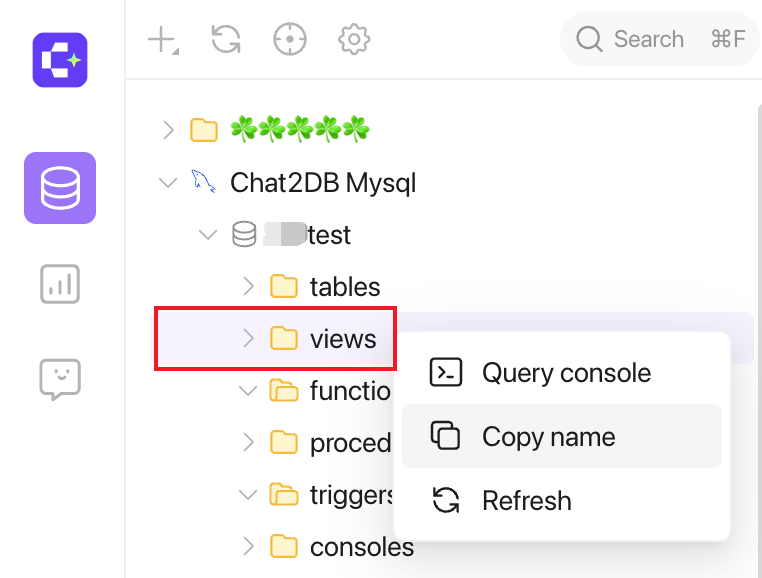
Task: Choose Refresh from context menu
Action: pyautogui.click(x=562, y=500)
